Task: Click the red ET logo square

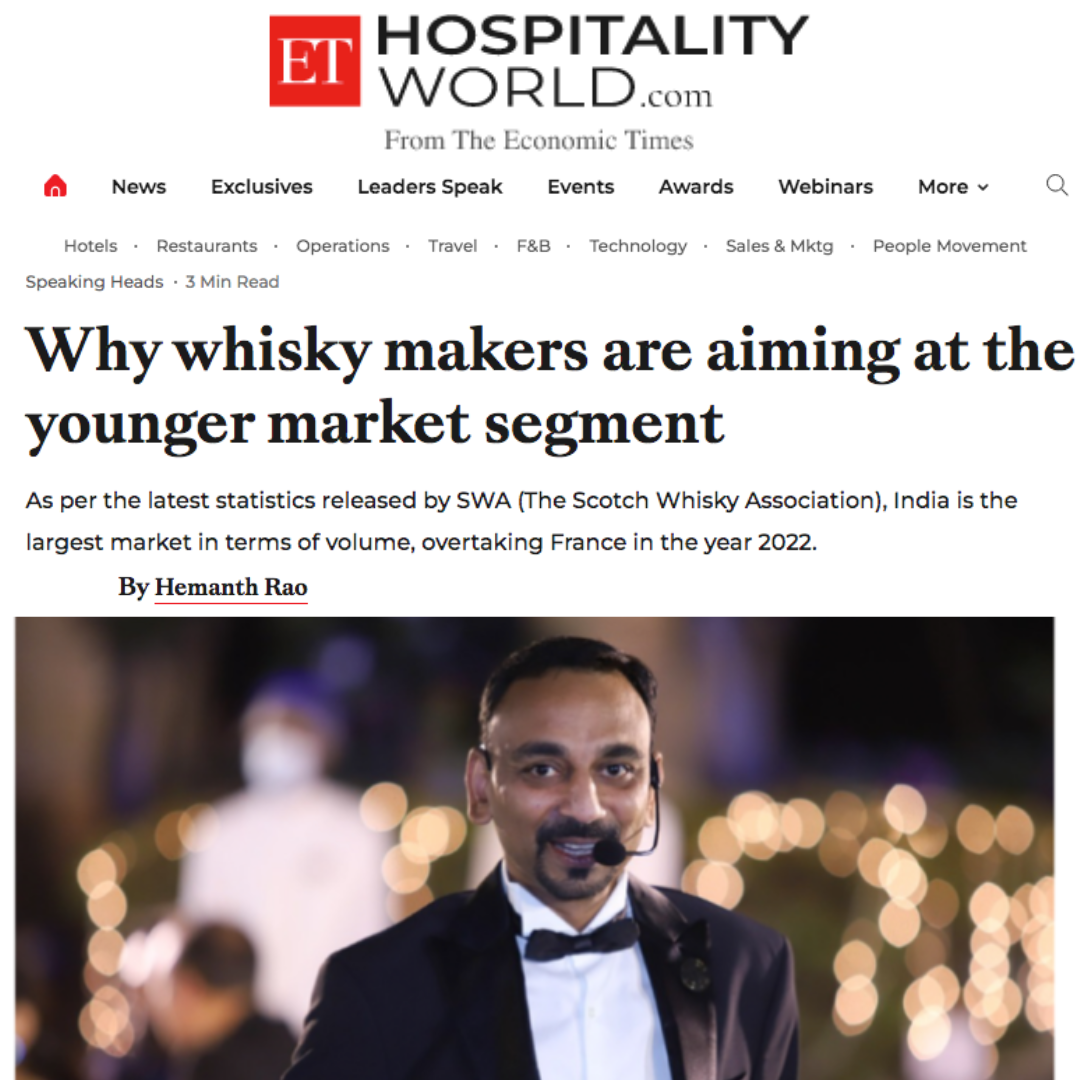Action: point(315,61)
